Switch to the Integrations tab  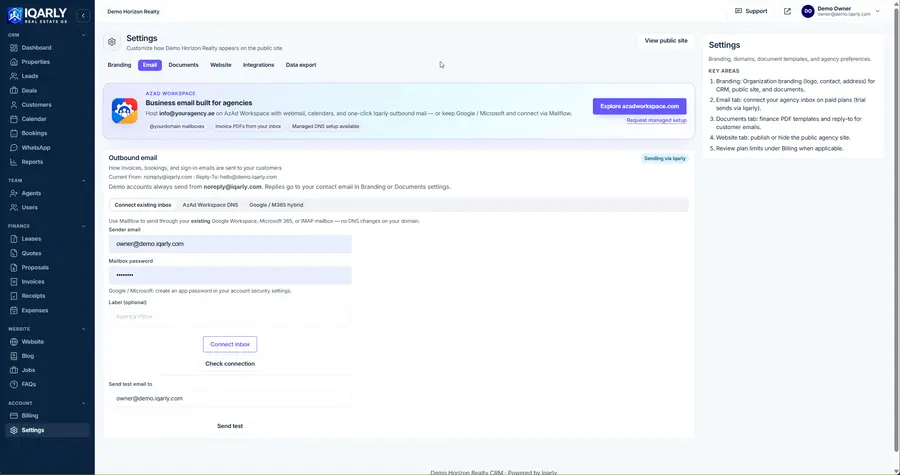coord(258,65)
